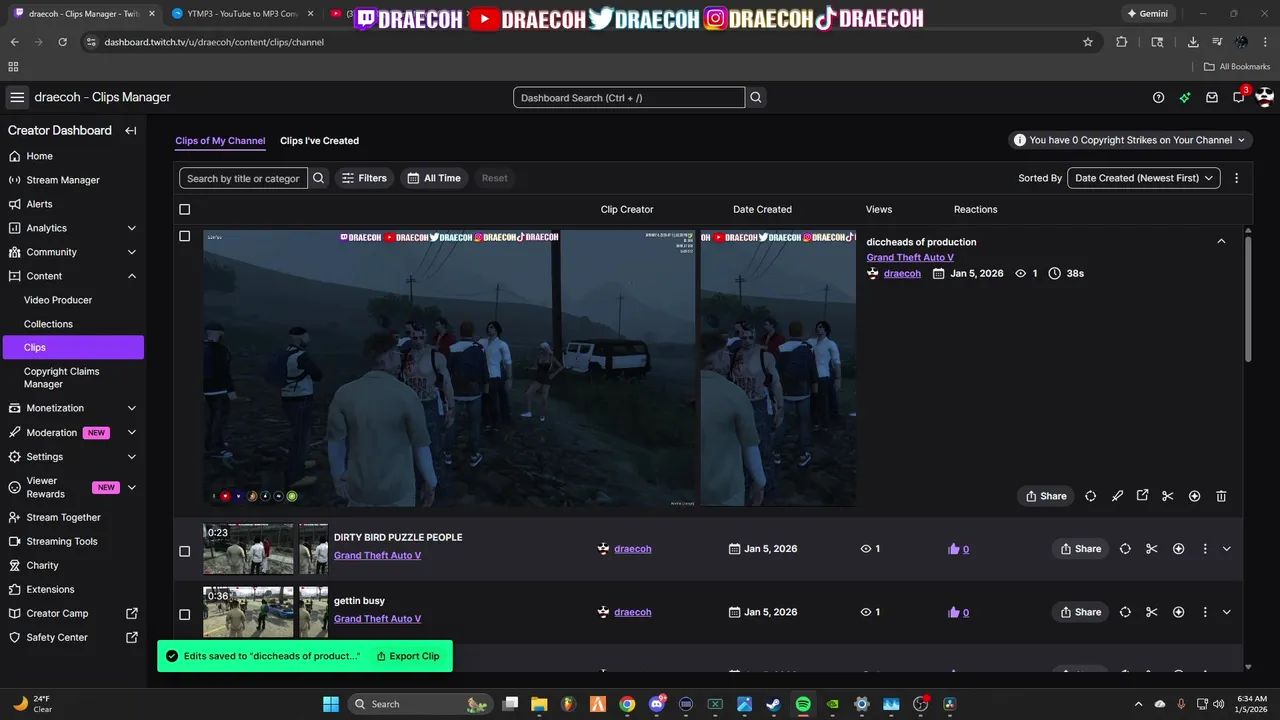Click the Windows Start button
The height and width of the screenshot is (720, 1280).
pos(331,704)
